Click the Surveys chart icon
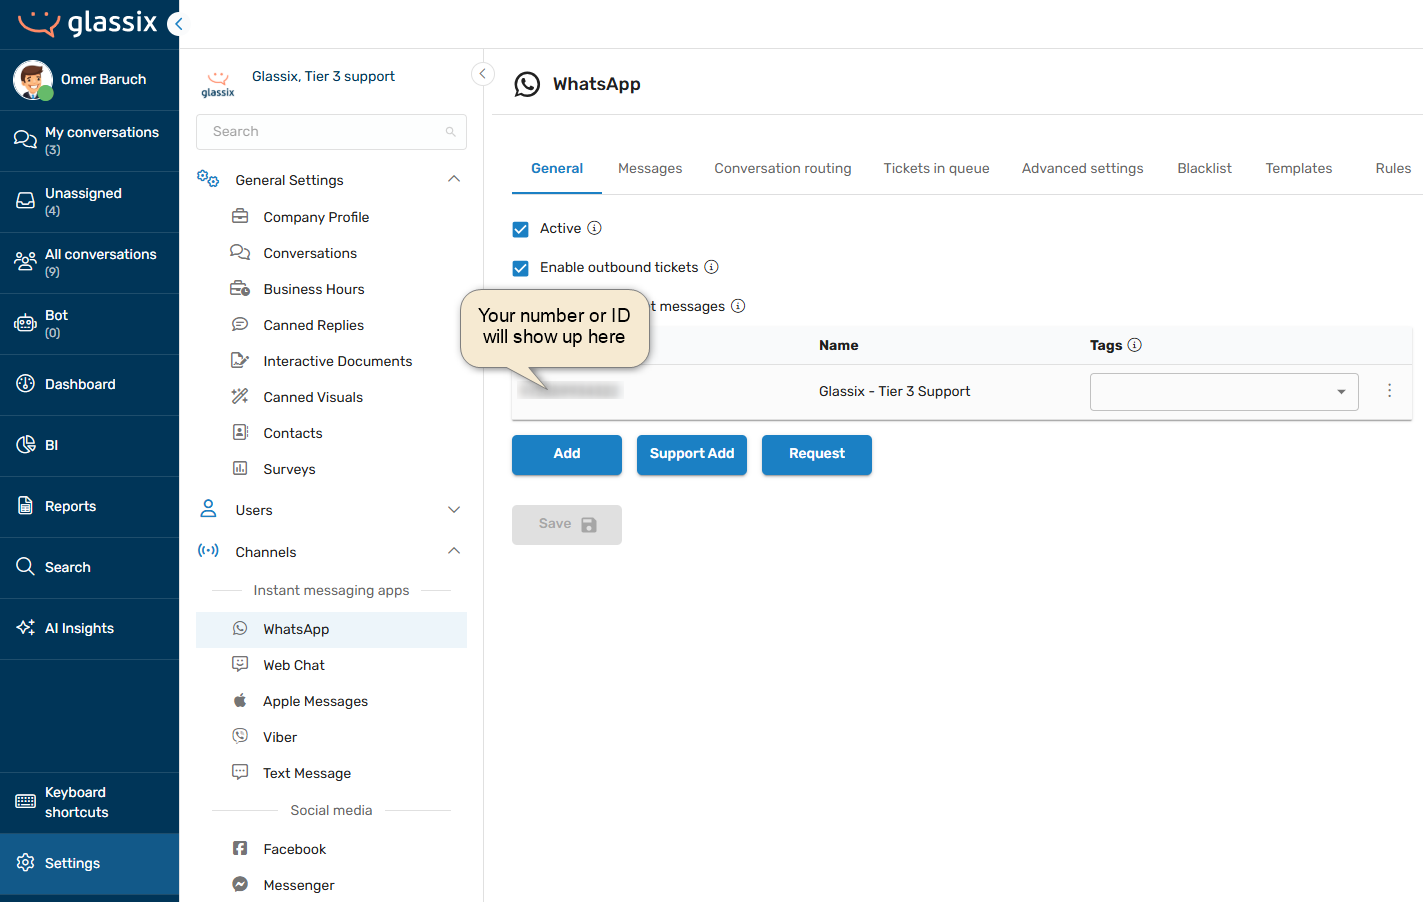 coord(240,468)
